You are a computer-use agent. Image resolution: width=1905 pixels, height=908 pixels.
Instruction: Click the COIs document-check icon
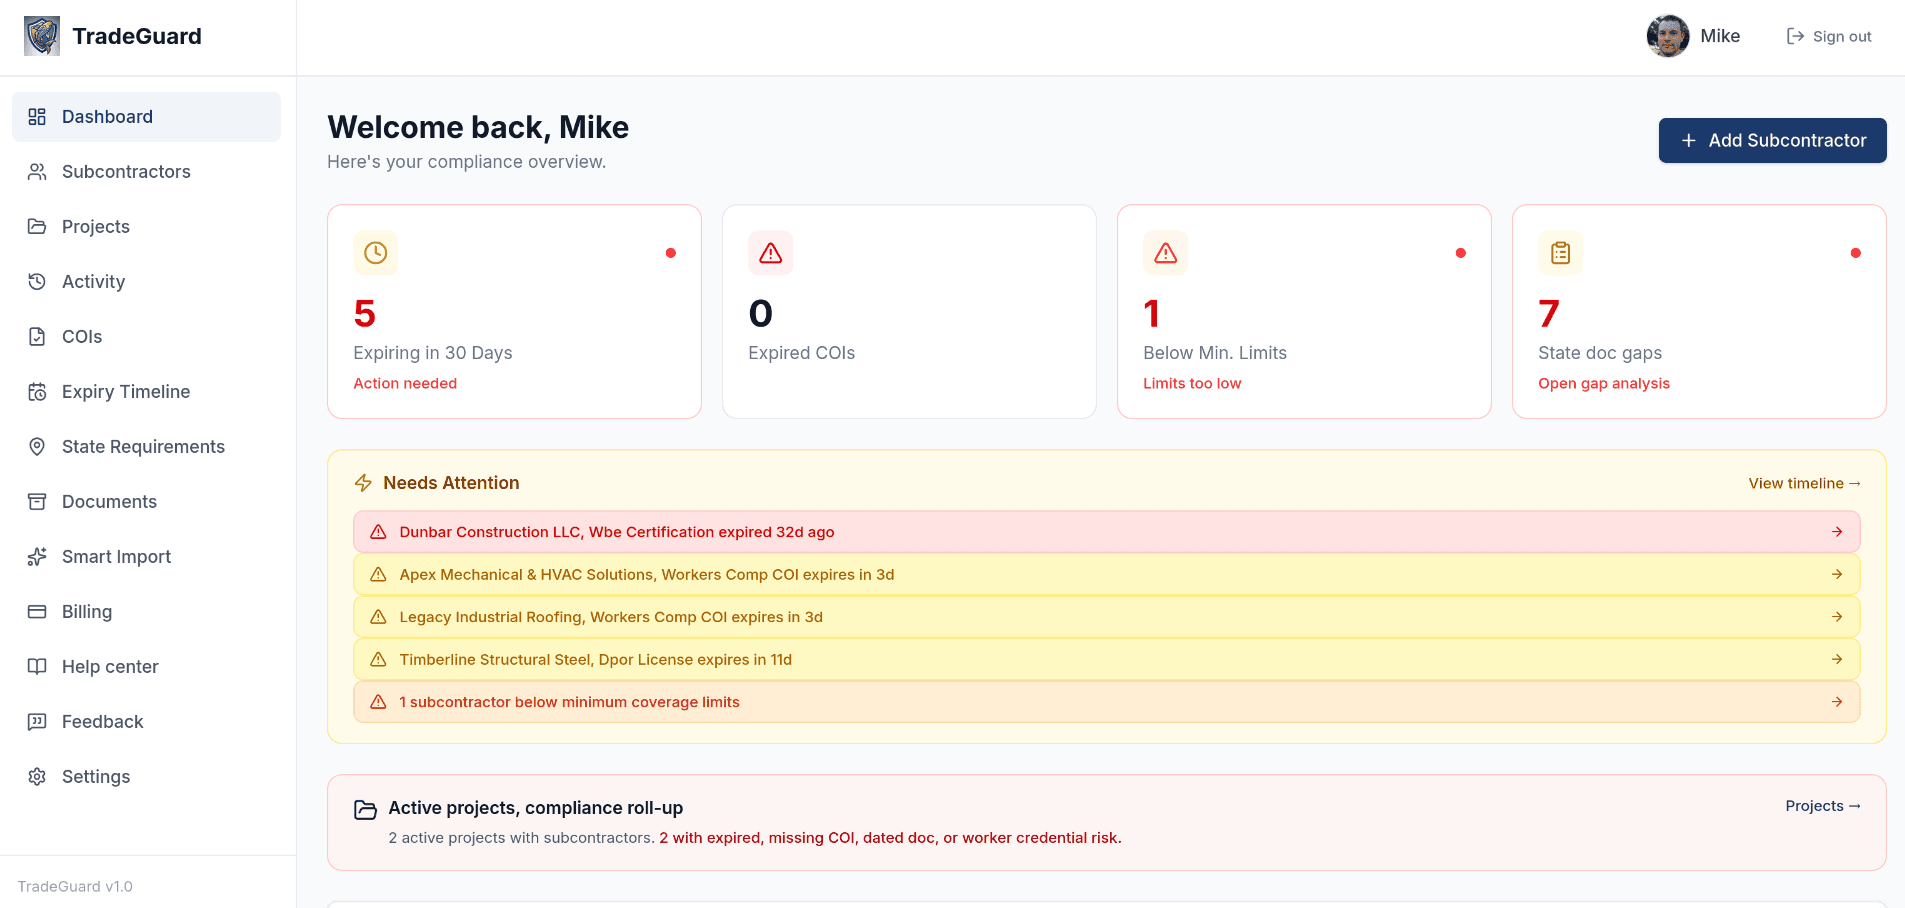(37, 337)
